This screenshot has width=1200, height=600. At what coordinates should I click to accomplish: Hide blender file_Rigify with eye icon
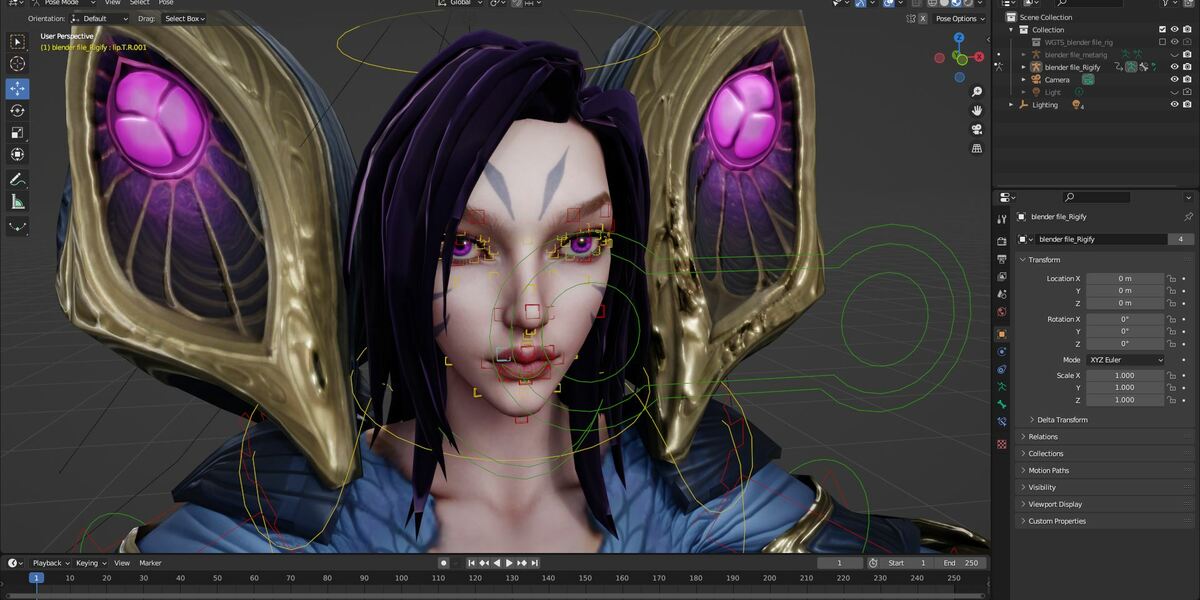[x=1175, y=67]
